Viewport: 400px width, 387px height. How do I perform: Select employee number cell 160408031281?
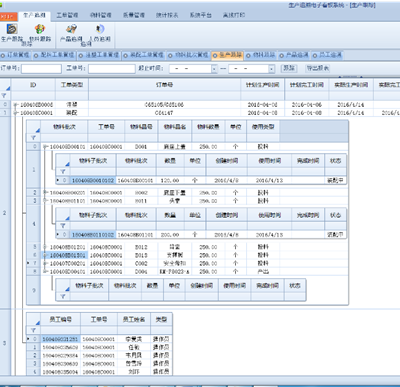(x=60, y=339)
